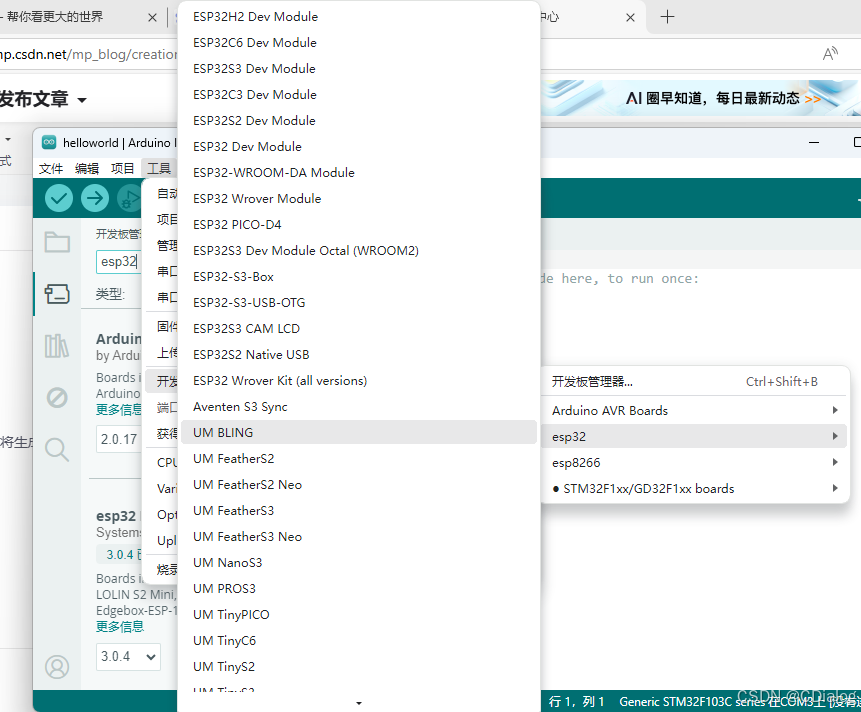Select ESP32 Dev Module board
This screenshot has width=861, height=712.
pyautogui.click(x=359, y=147)
